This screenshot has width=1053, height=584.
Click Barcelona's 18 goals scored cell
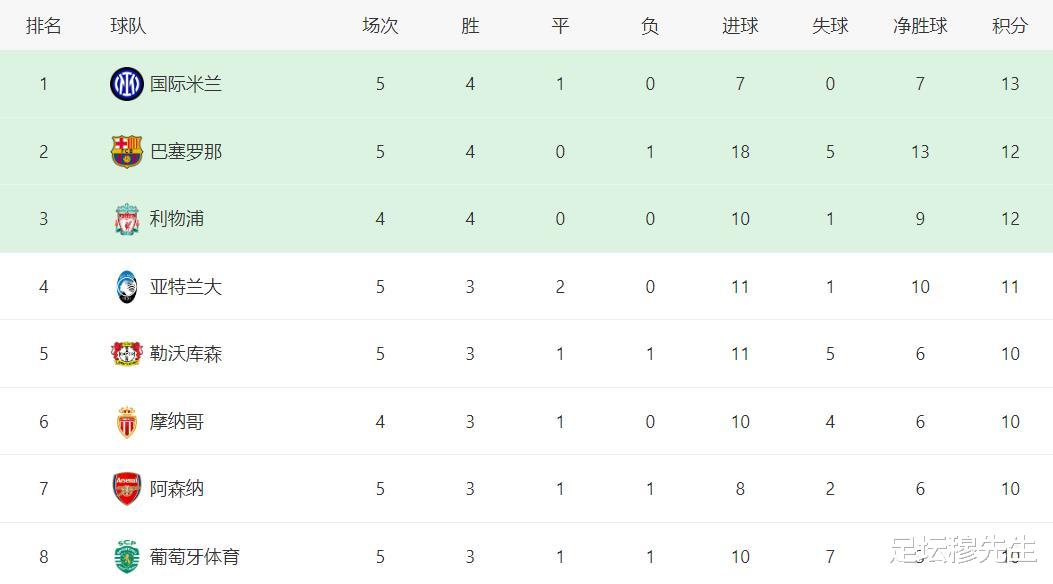pyautogui.click(x=740, y=152)
